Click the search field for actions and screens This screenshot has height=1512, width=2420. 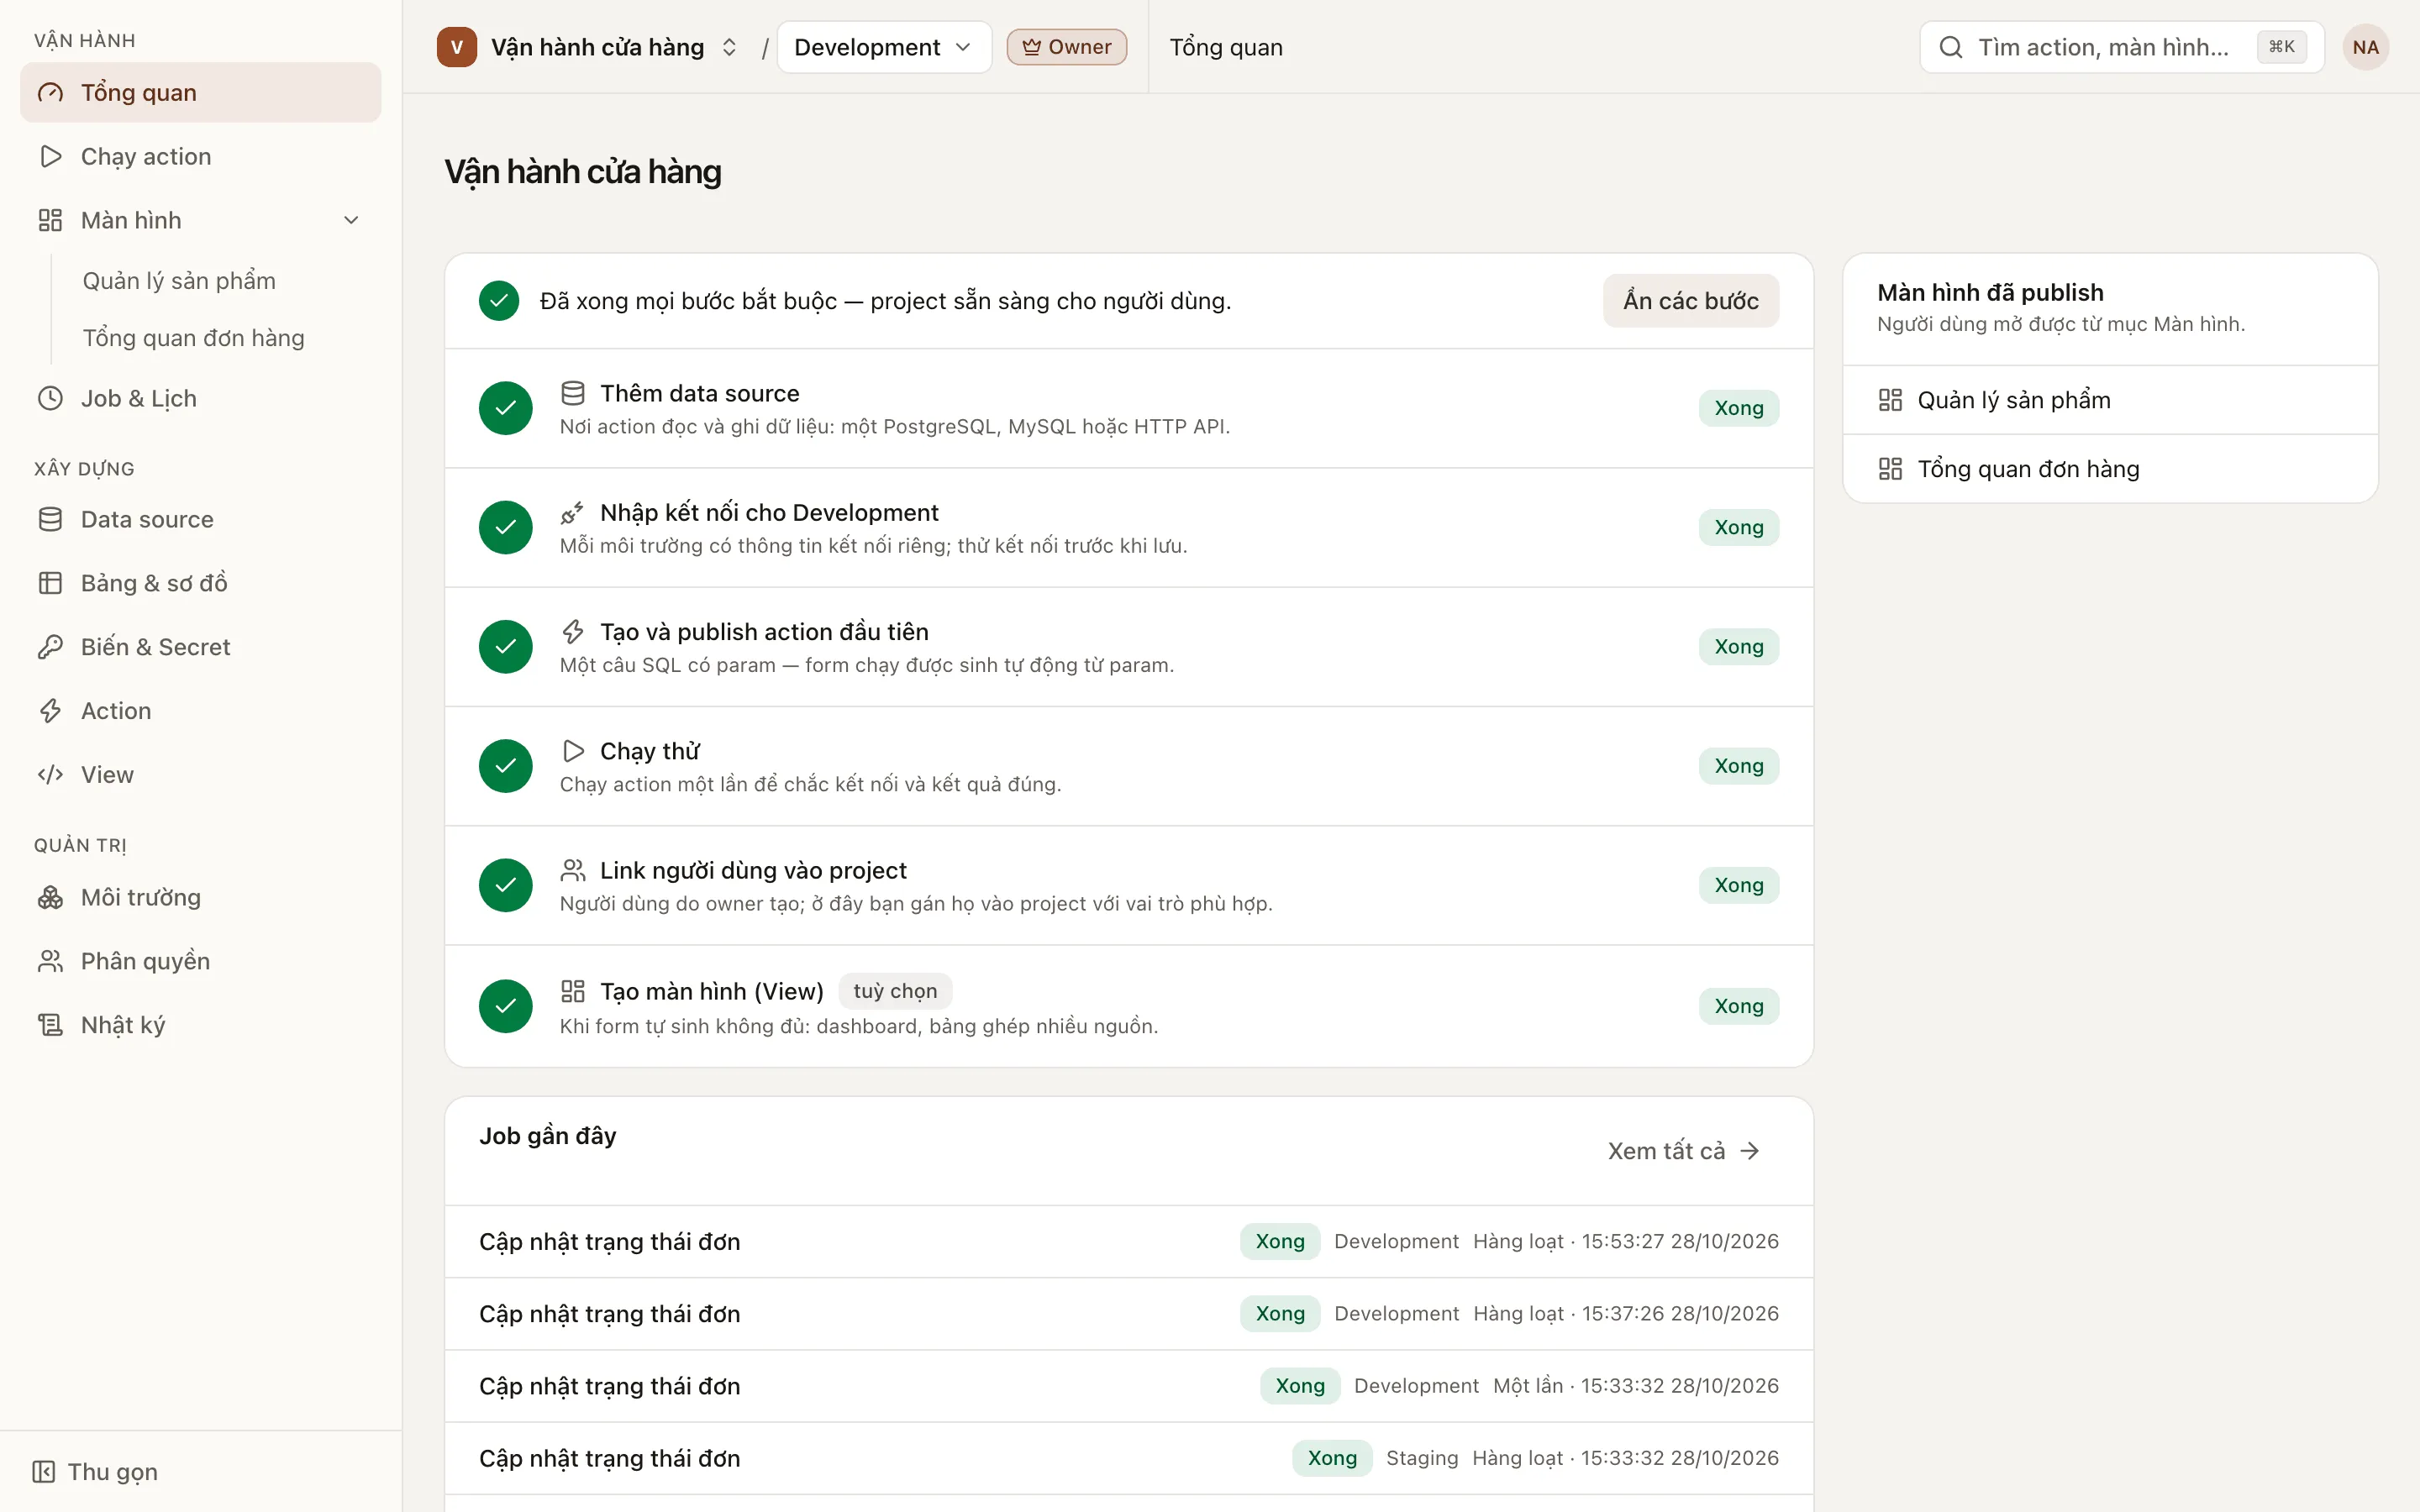(2121, 47)
